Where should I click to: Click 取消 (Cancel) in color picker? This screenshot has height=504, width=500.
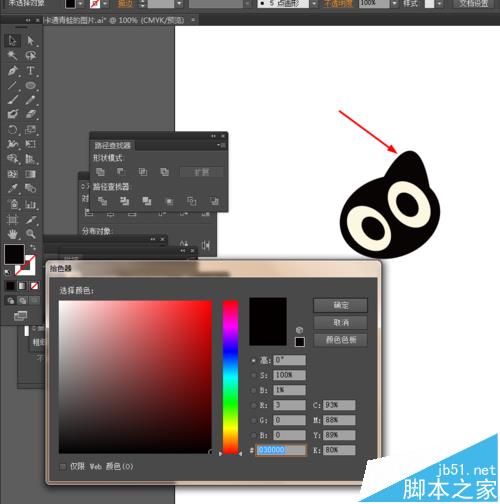(340, 322)
